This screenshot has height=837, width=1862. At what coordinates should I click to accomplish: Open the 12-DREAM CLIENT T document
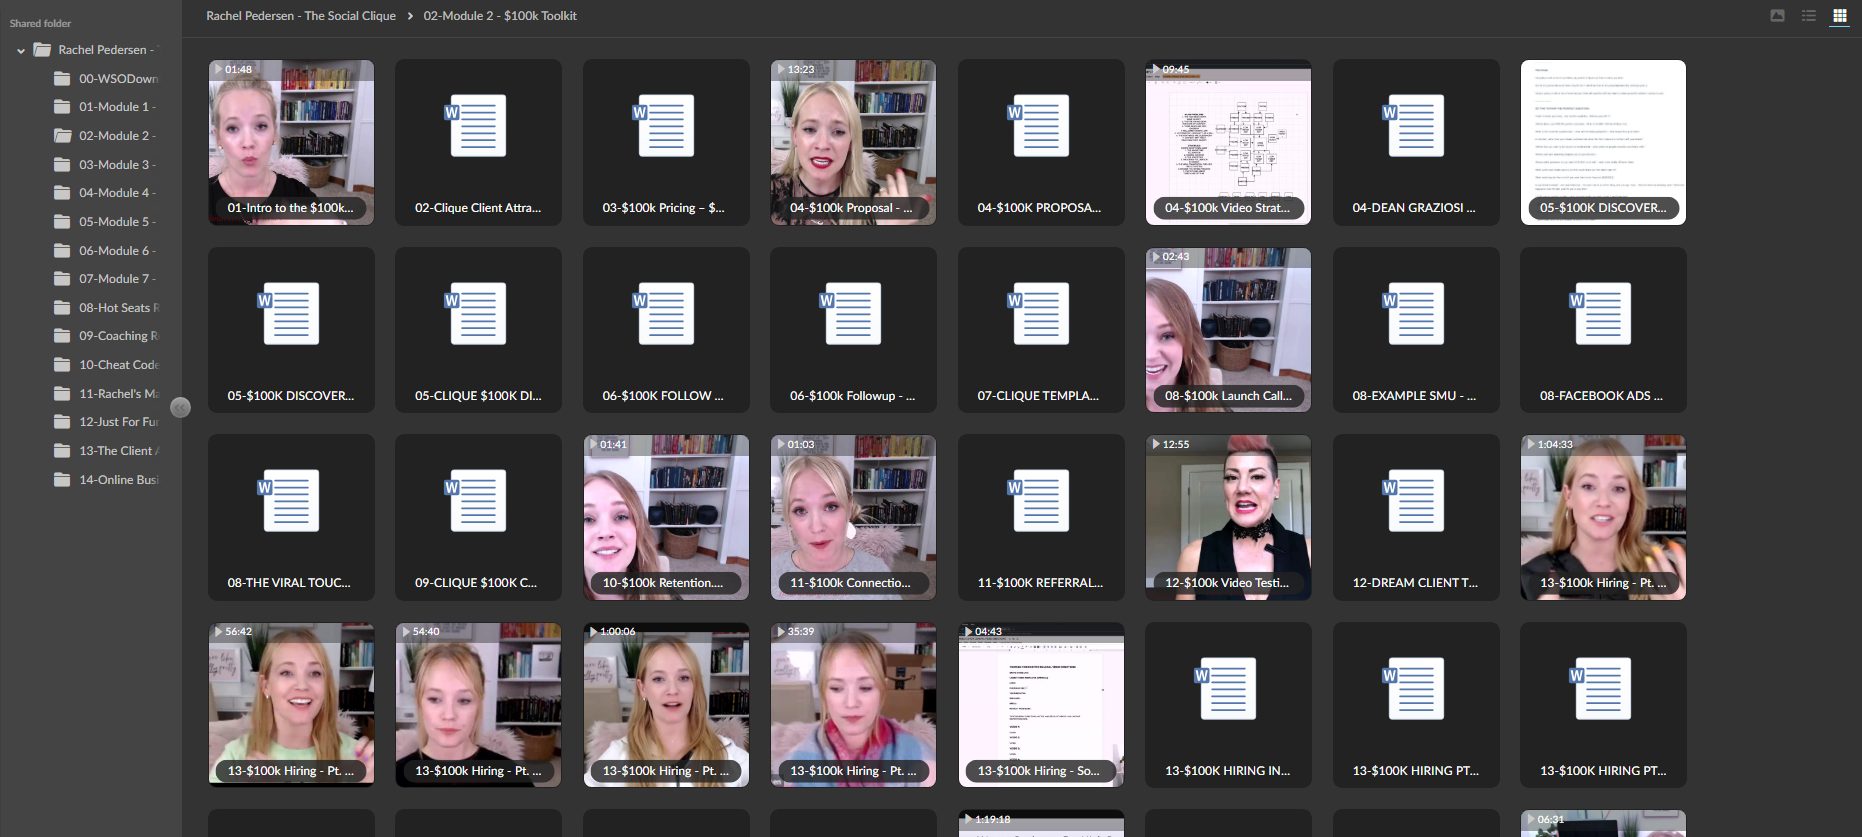(x=1416, y=517)
